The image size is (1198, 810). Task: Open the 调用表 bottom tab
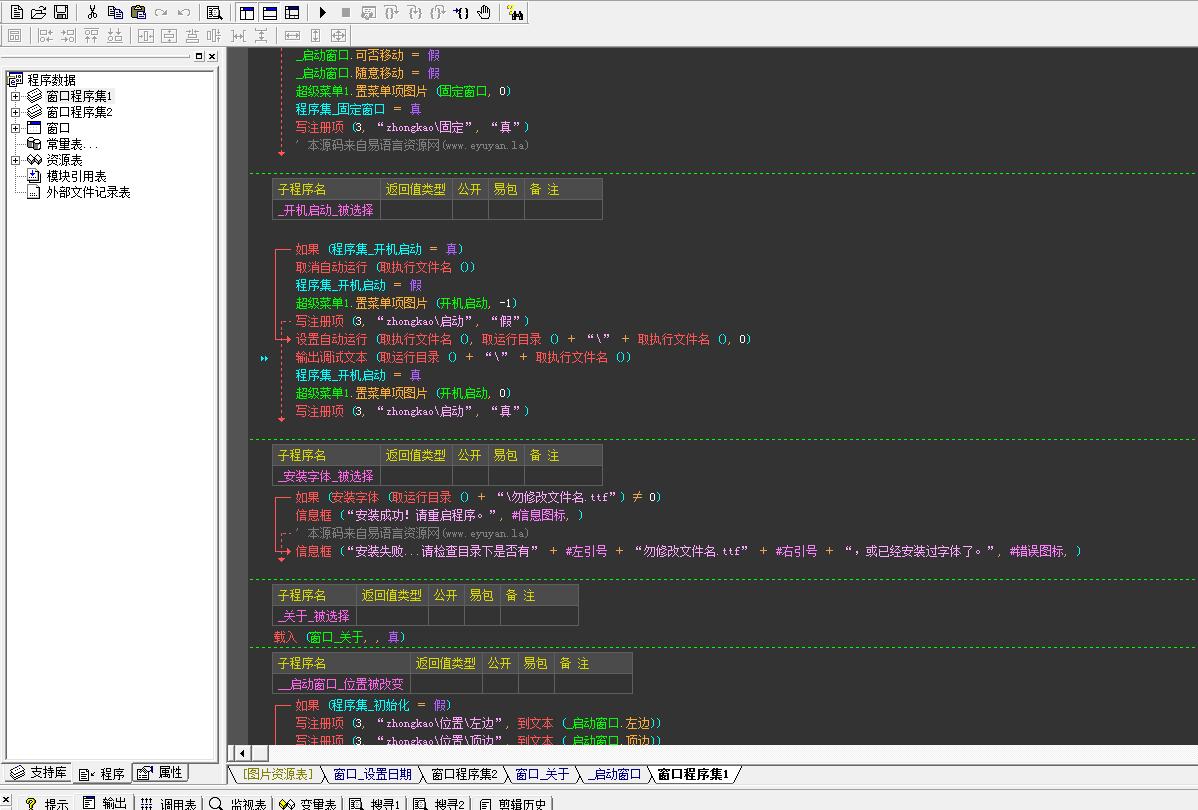(169, 804)
